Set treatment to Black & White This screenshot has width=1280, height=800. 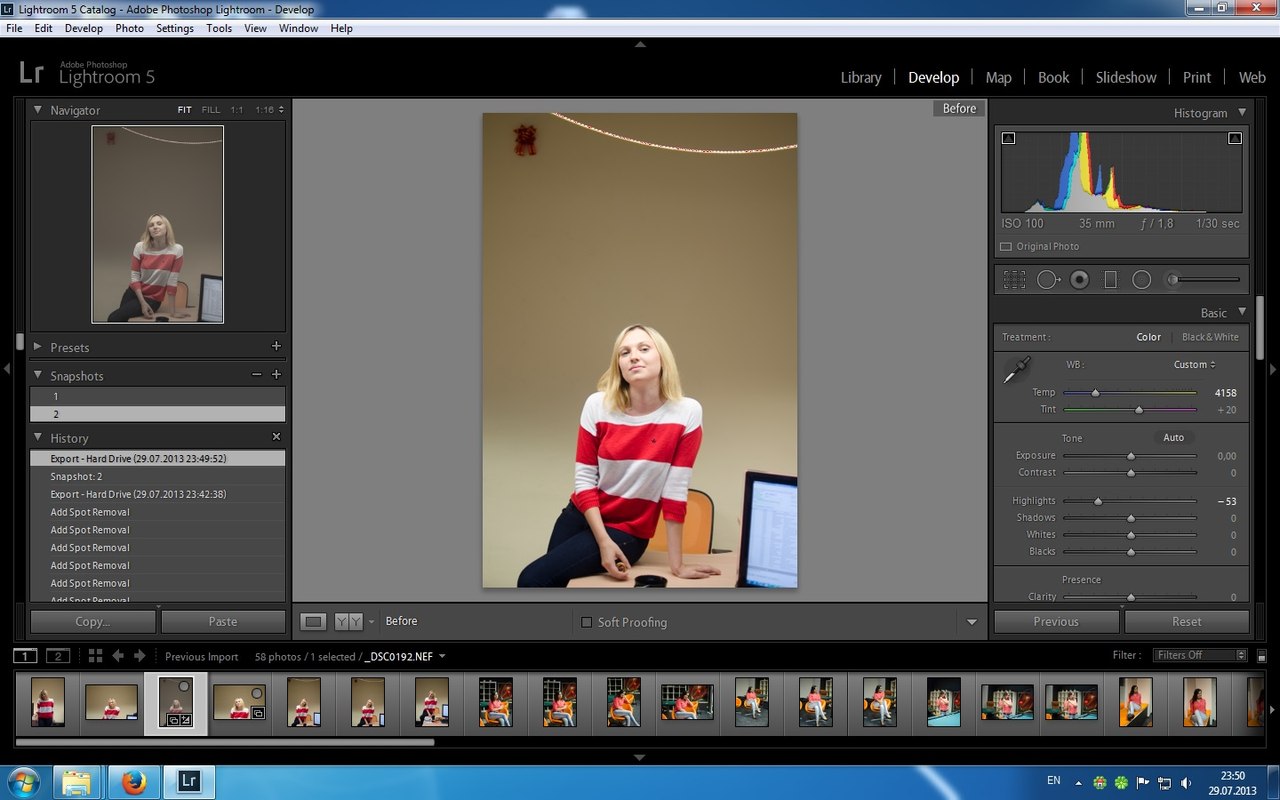[x=1210, y=337]
